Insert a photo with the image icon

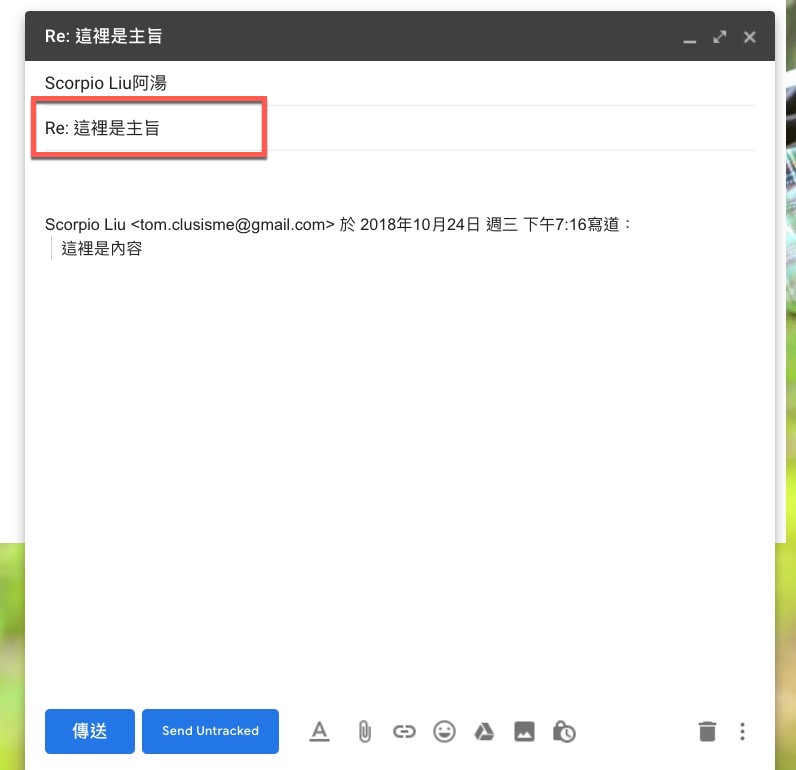[524, 731]
